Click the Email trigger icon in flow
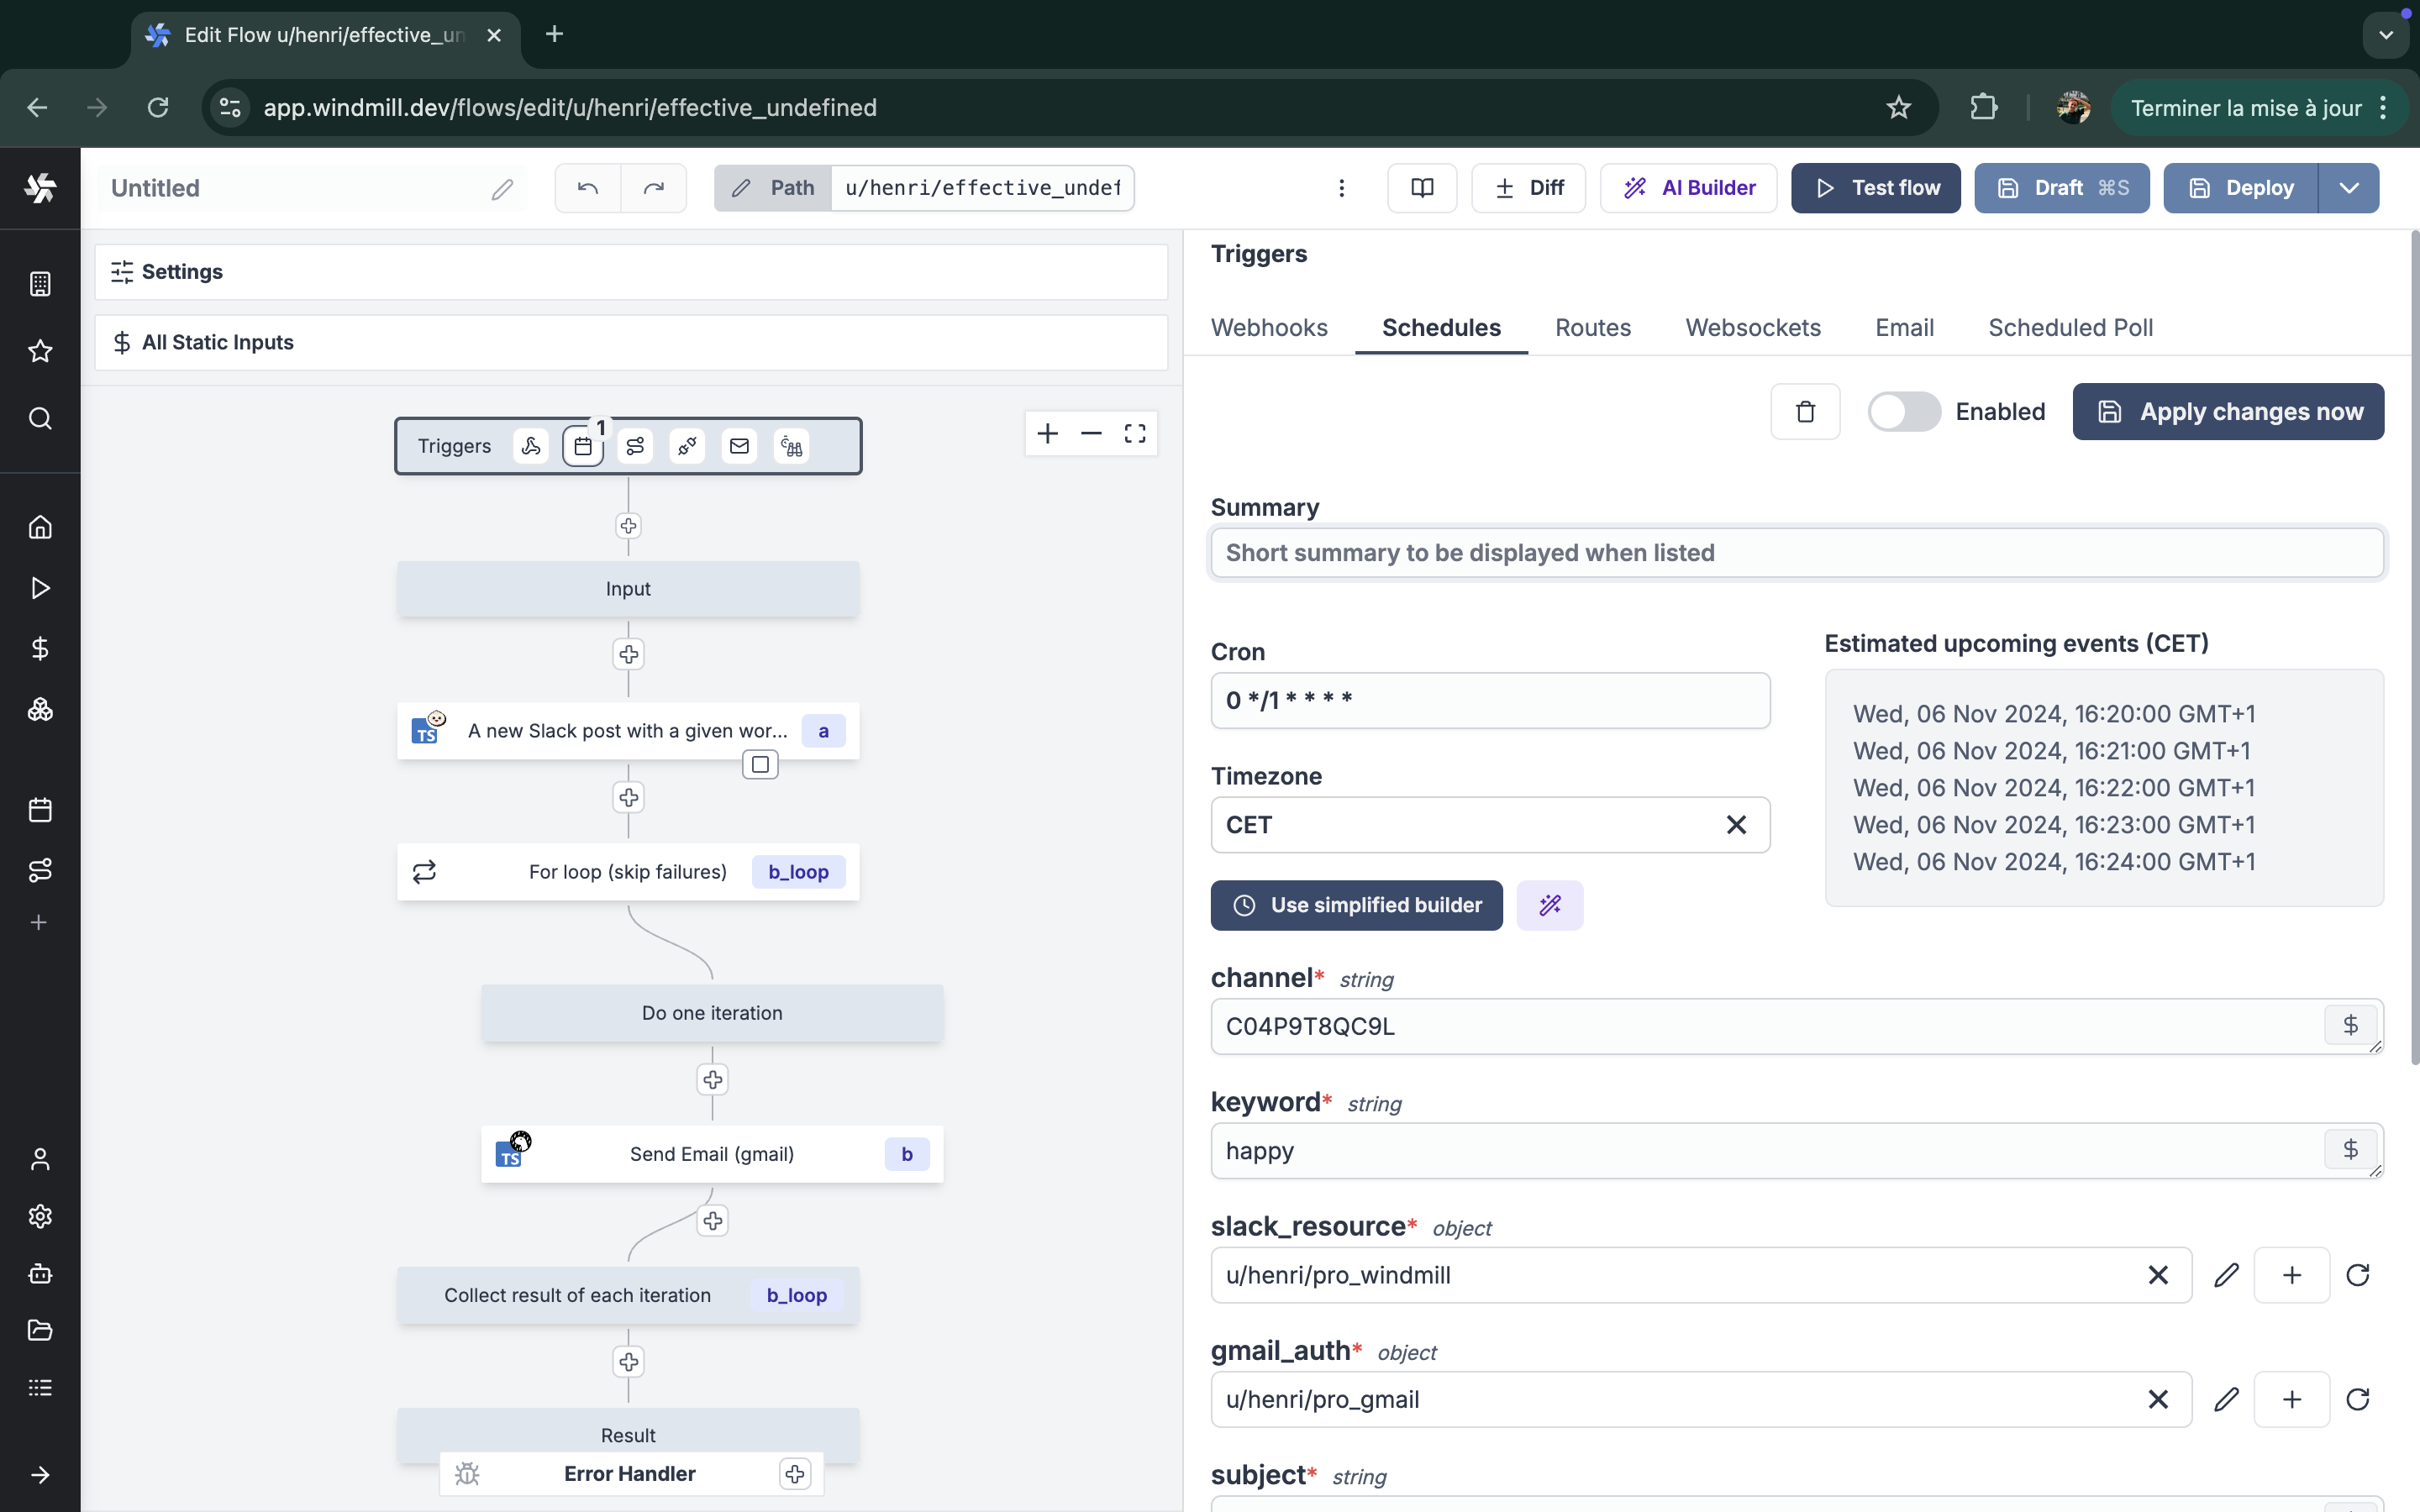This screenshot has width=2420, height=1512. (x=739, y=446)
